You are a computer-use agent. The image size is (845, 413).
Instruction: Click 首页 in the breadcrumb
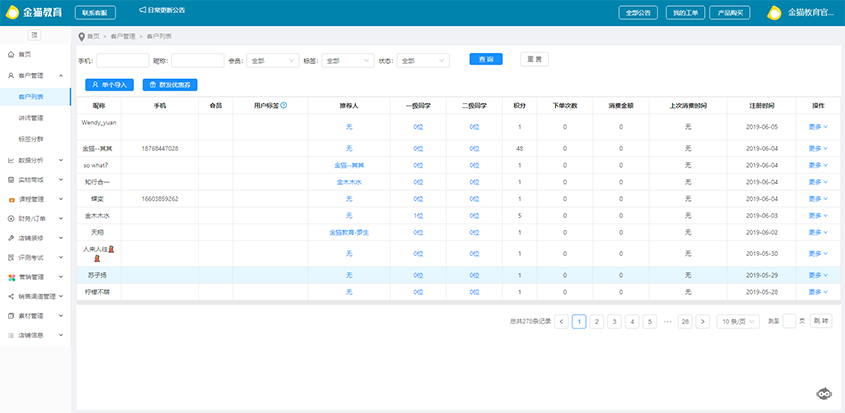(93, 37)
